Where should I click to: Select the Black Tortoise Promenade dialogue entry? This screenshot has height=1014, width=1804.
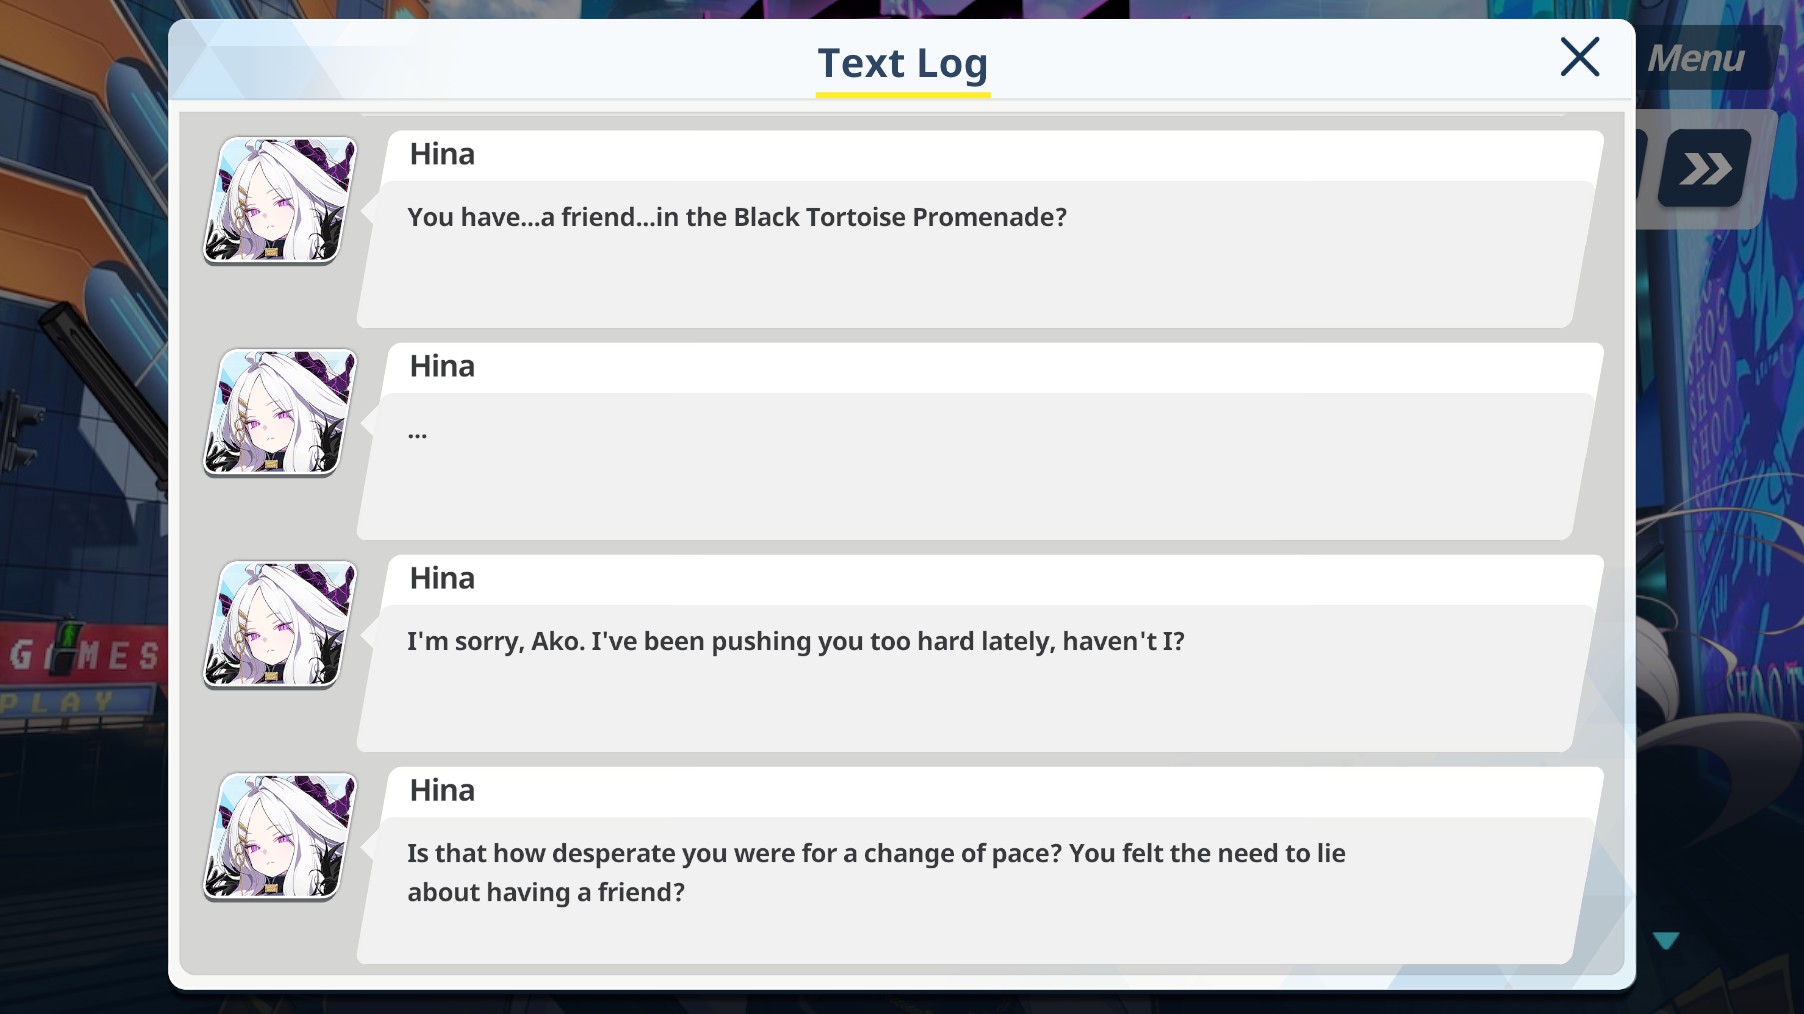980,229
